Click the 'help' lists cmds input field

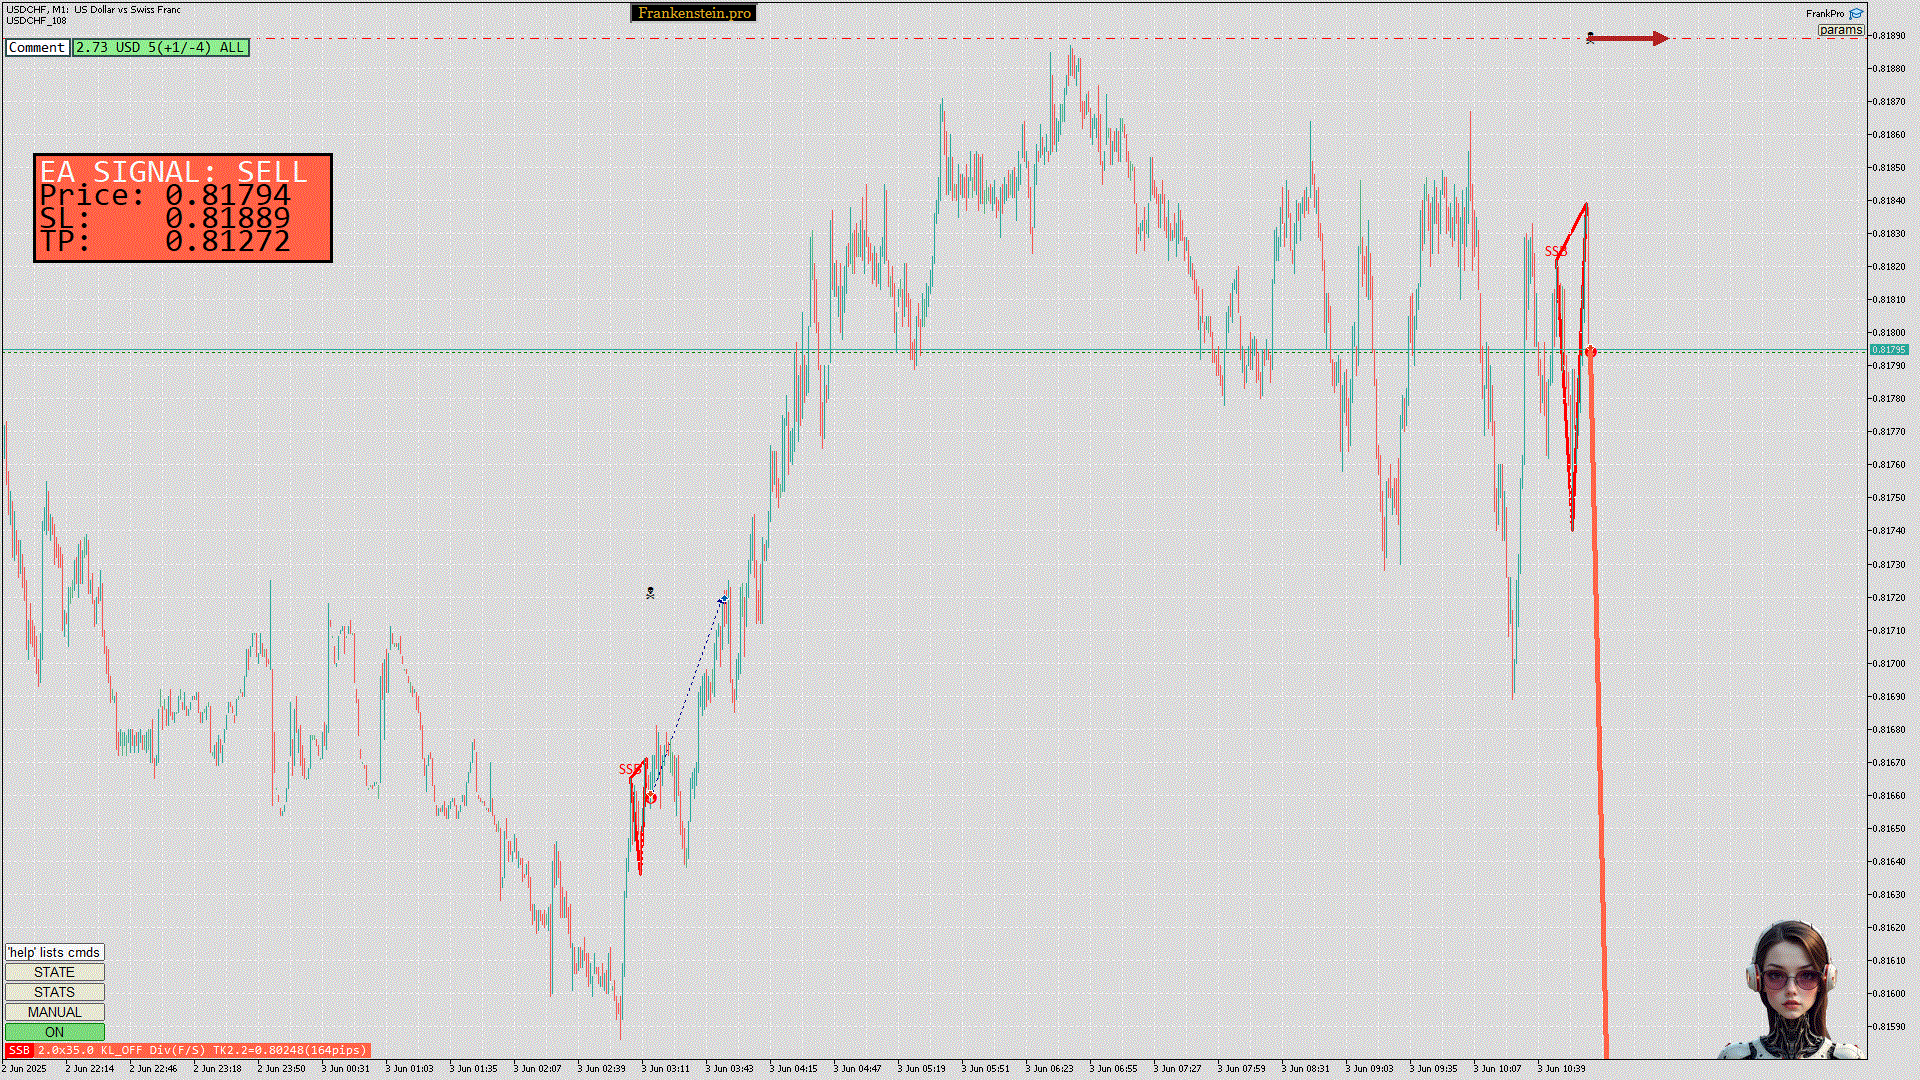55,952
